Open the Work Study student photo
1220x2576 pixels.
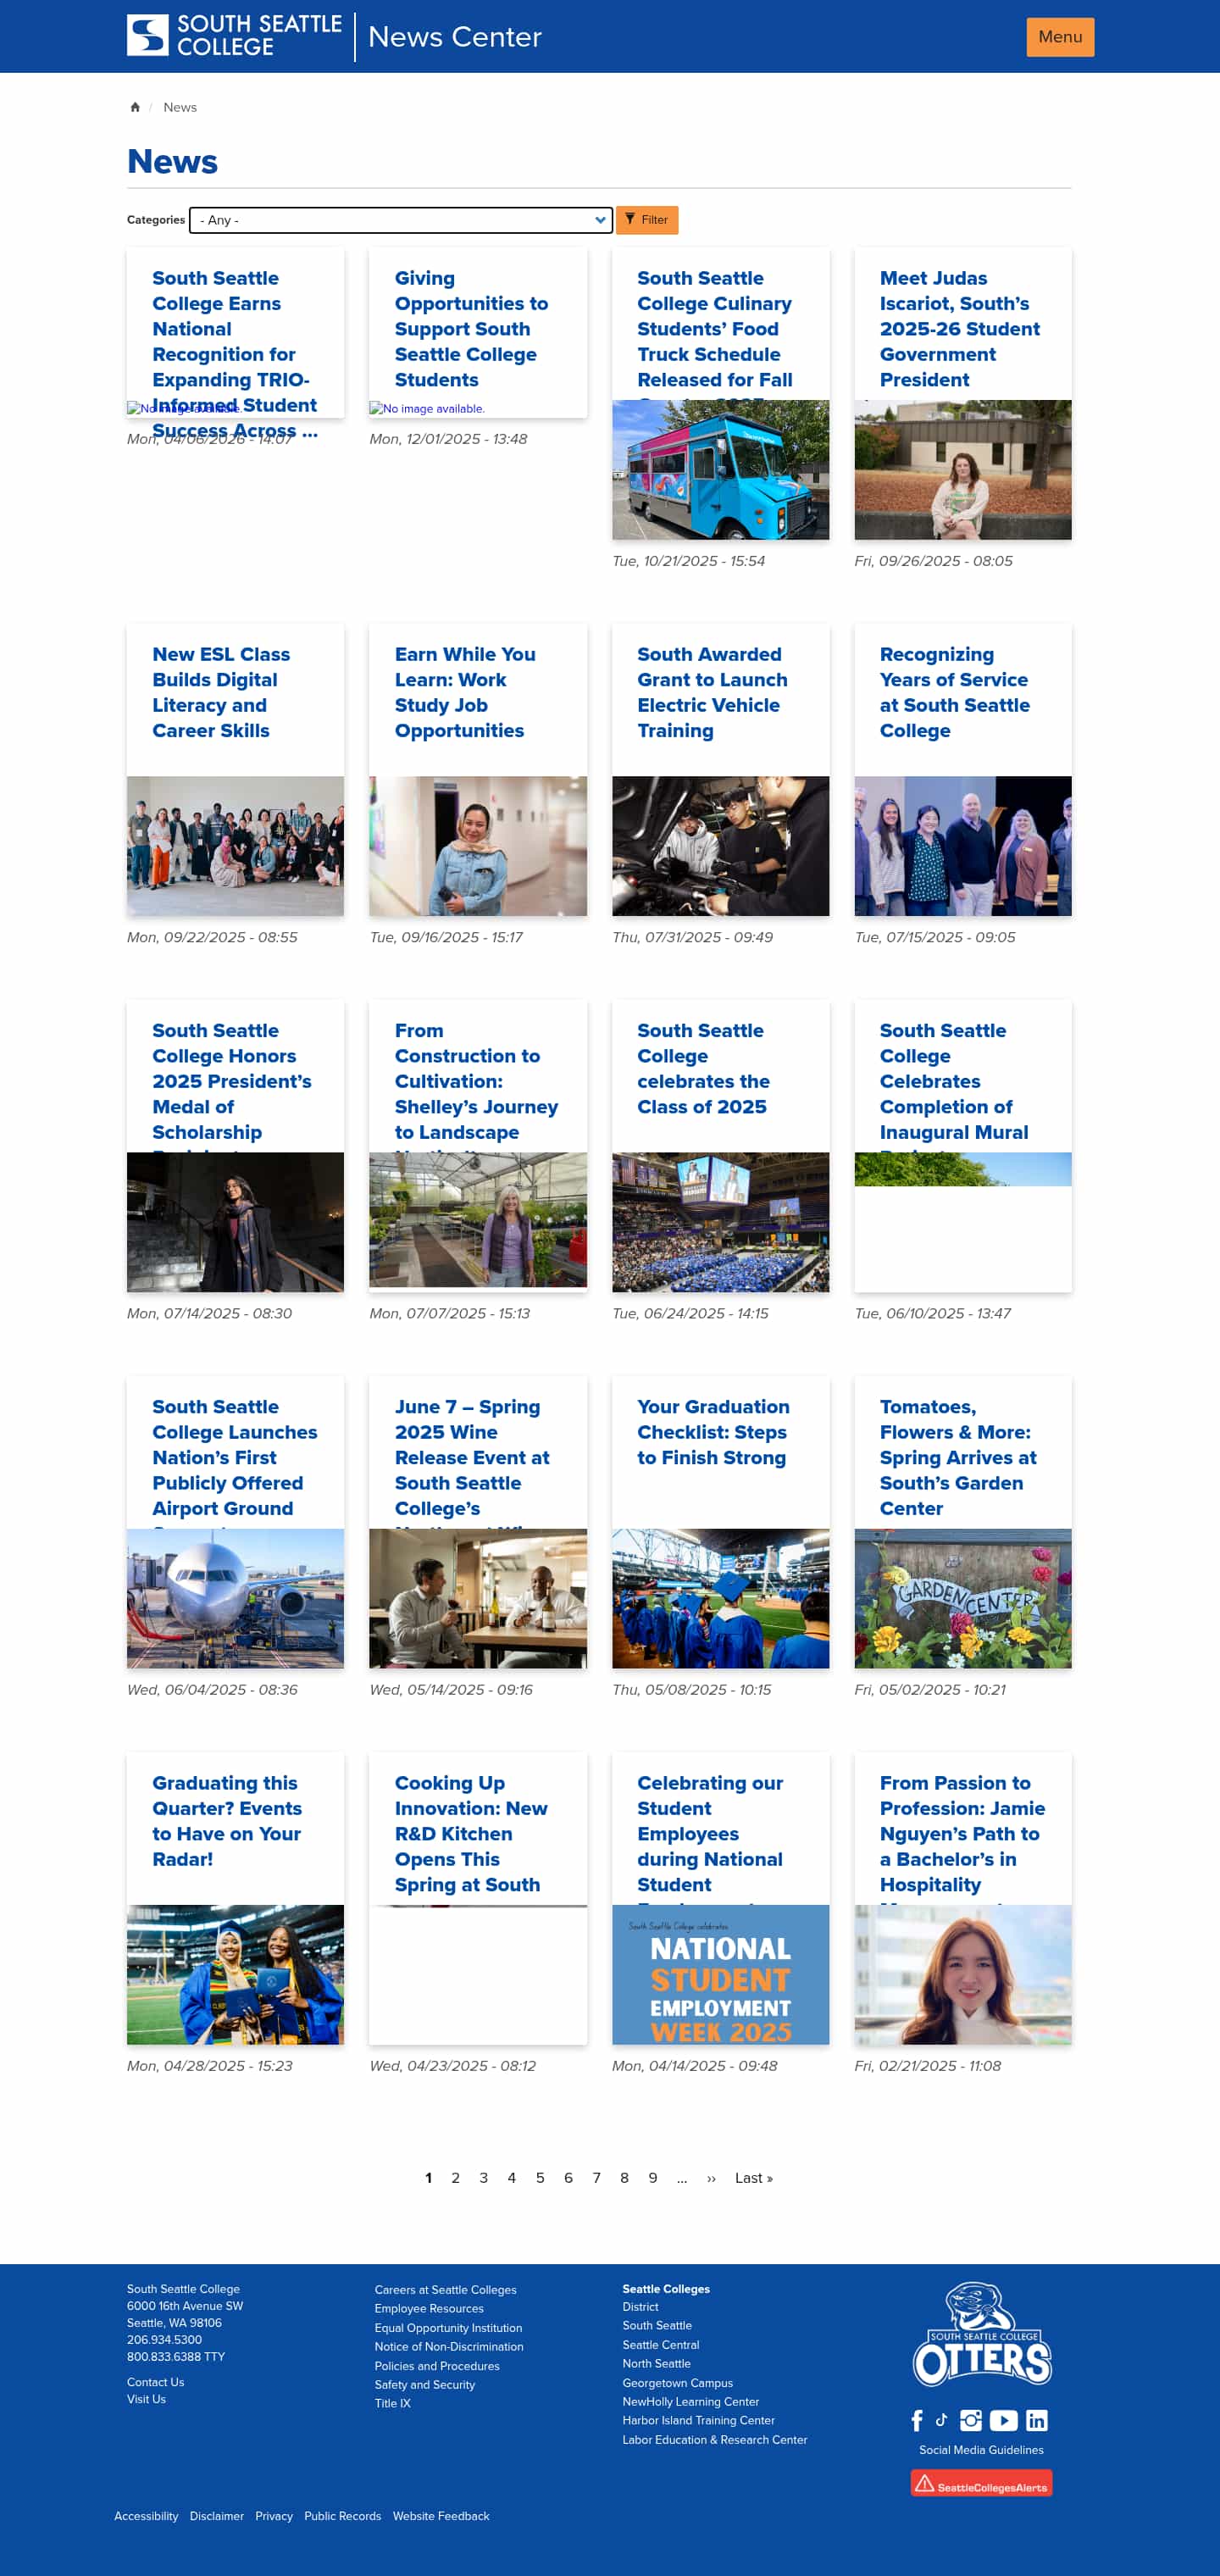pos(477,846)
